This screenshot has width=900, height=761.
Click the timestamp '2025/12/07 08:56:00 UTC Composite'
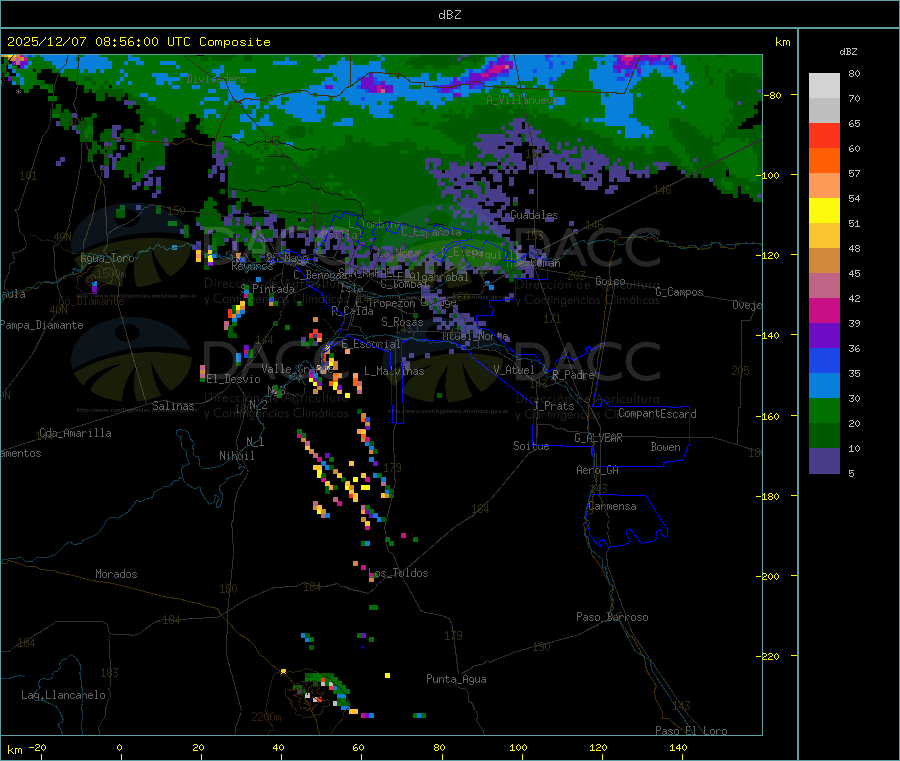138,42
